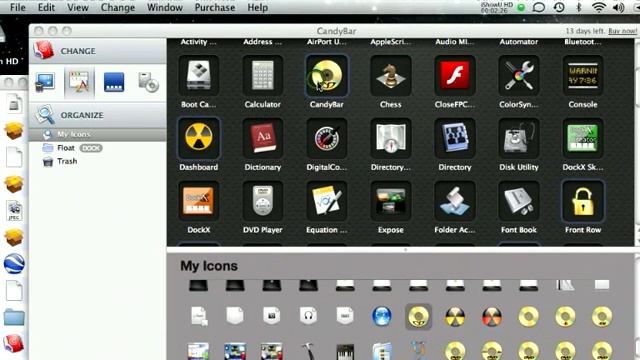This screenshot has width=640, height=360.
Task: Click the CandyBar disc icon in grid
Action: (x=327, y=76)
